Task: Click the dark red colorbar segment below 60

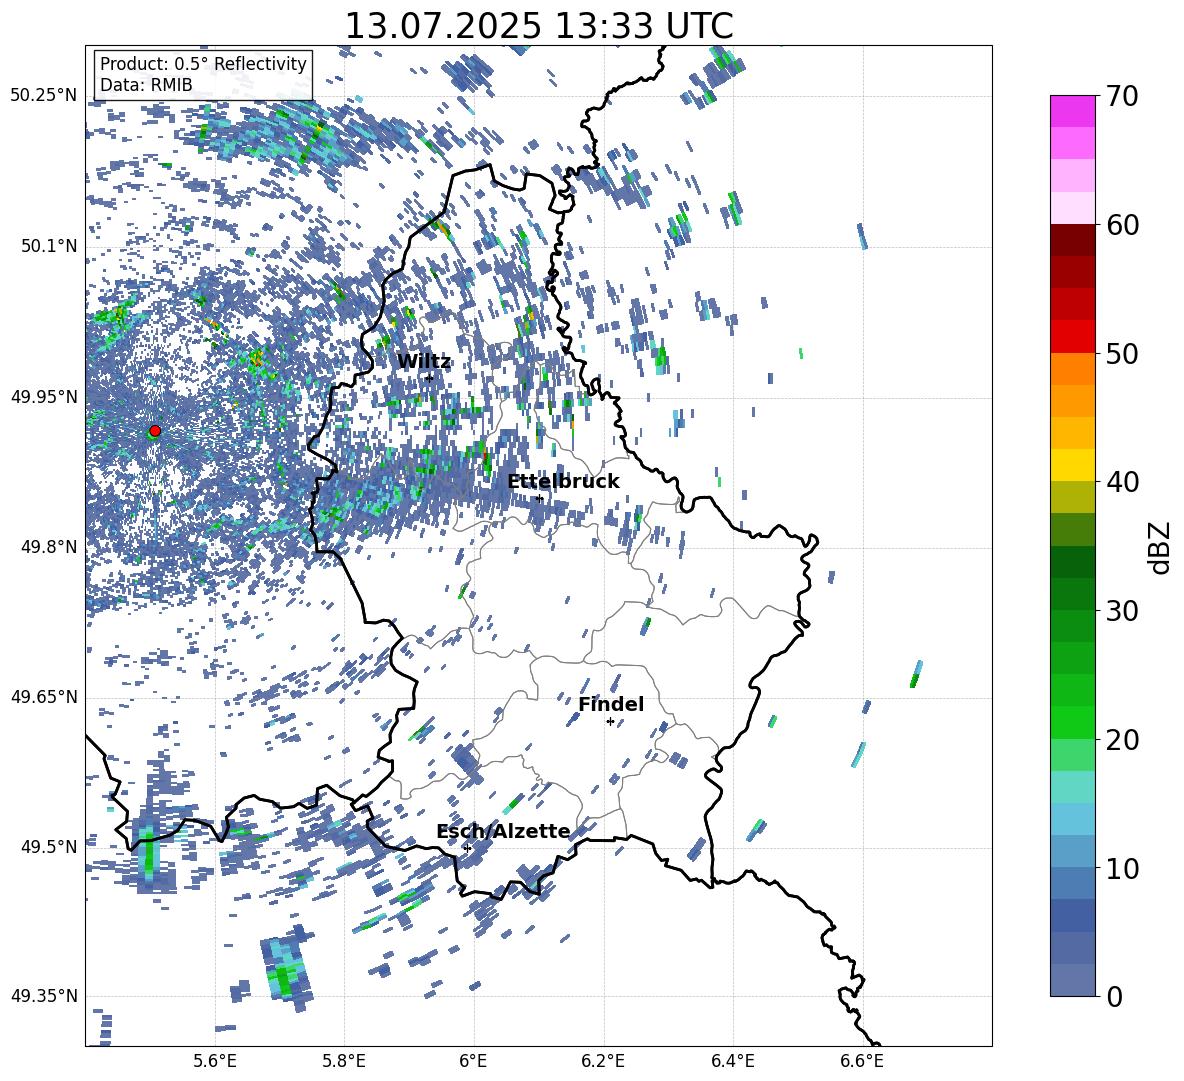Action: [x=1072, y=240]
